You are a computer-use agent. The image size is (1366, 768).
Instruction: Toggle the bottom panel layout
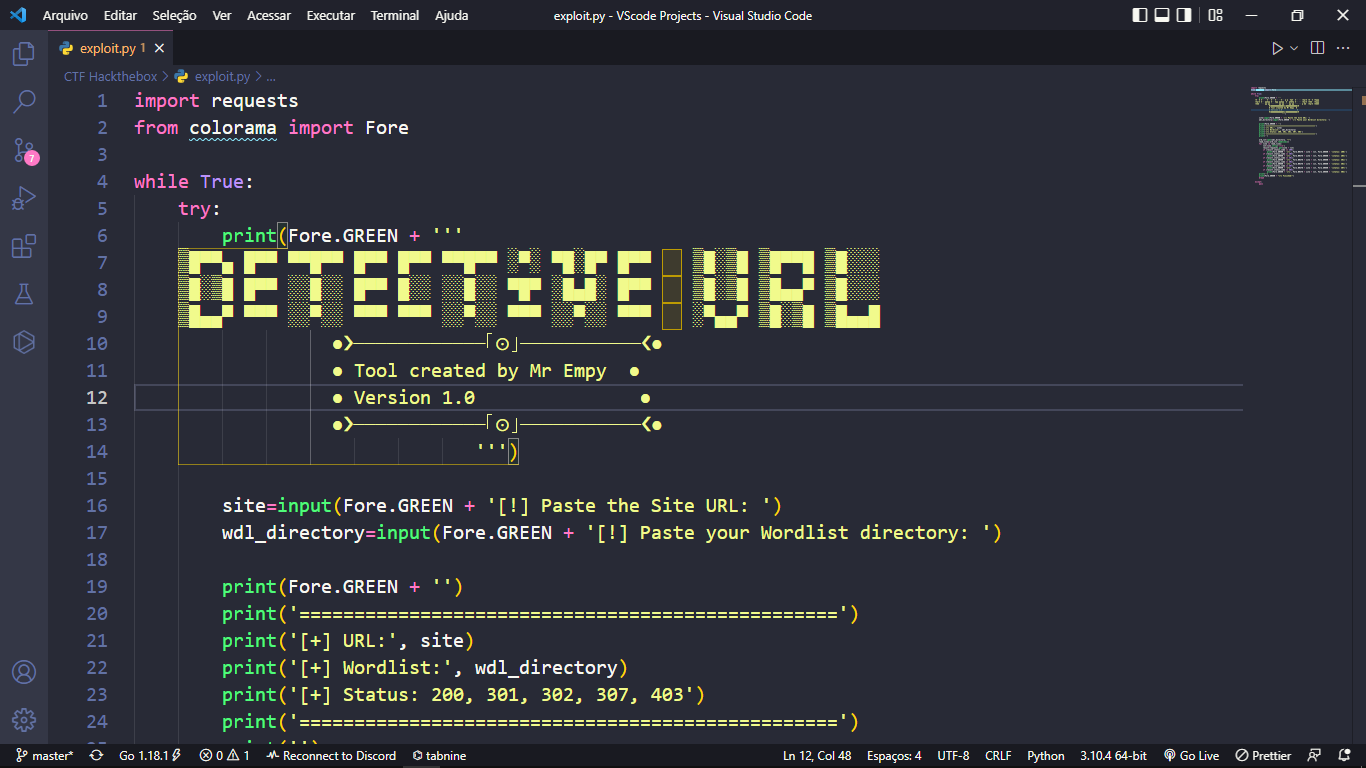click(1162, 15)
